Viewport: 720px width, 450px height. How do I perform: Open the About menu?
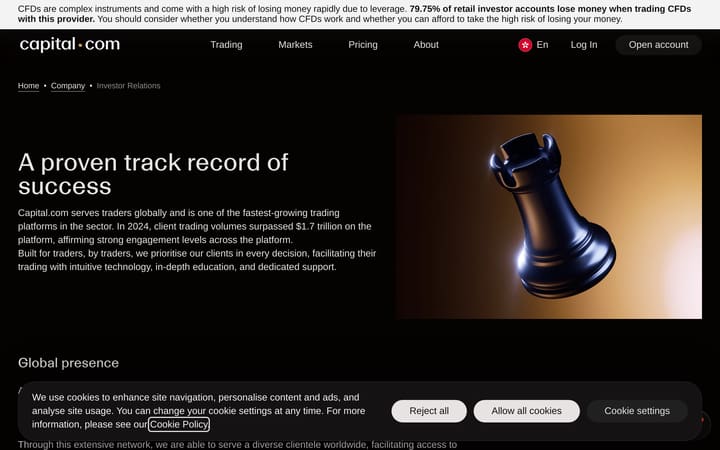(x=426, y=45)
